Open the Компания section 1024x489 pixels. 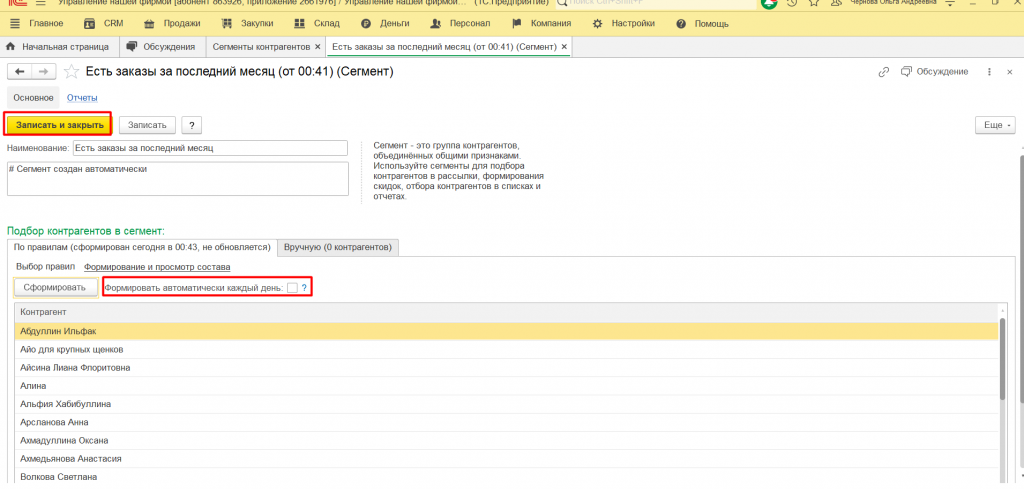tap(541, 24)
